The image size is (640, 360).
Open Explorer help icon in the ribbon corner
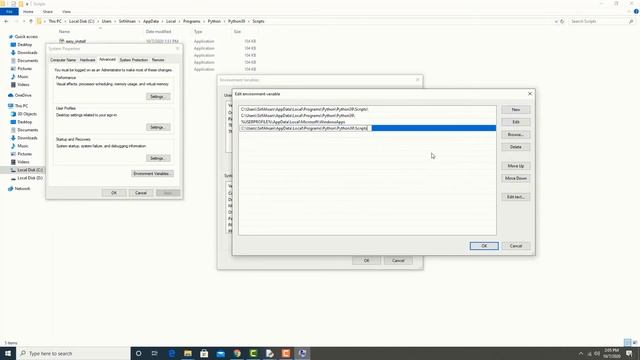tap(636, 11)
